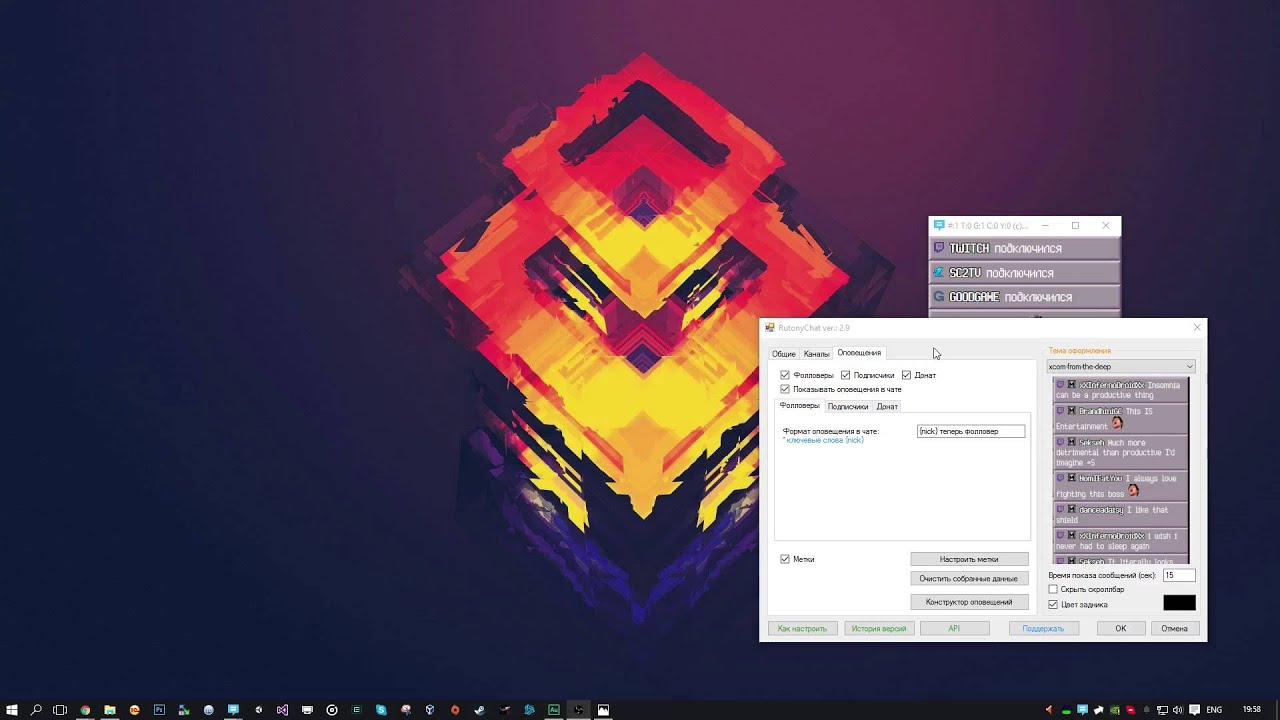Open Adobe Audition from the taskbar
1280x720 pixels.
pos(553,710)
